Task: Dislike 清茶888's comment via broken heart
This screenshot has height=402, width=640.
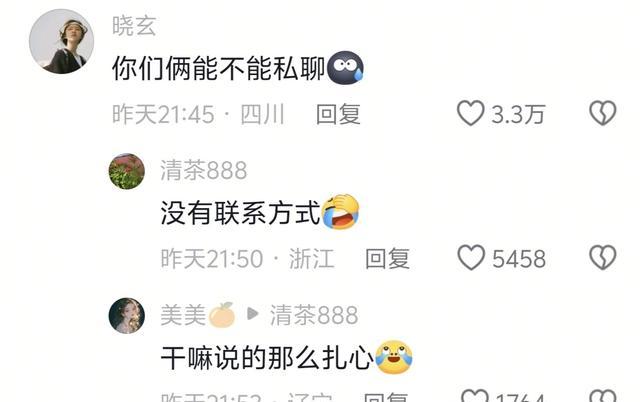Action: 602,258
